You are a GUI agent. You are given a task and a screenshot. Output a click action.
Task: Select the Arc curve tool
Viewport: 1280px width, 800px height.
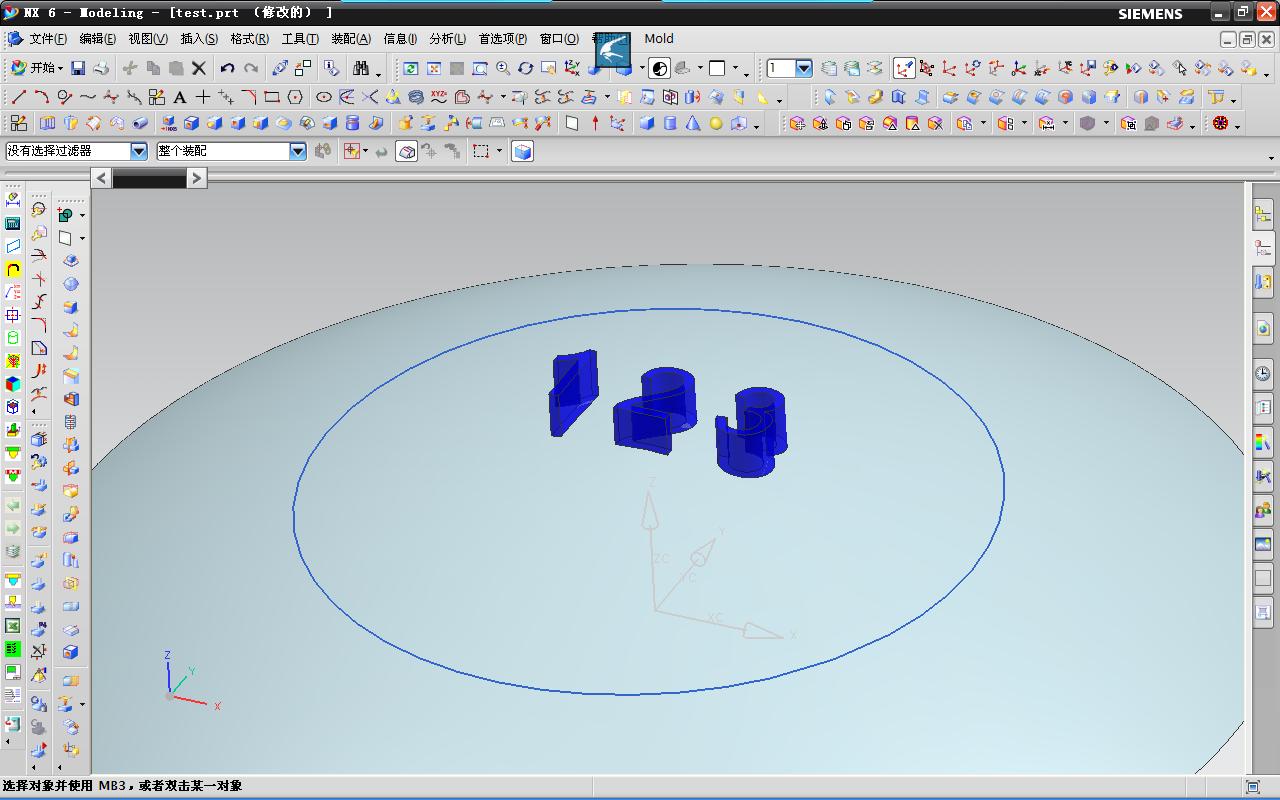tap(42, 97)
